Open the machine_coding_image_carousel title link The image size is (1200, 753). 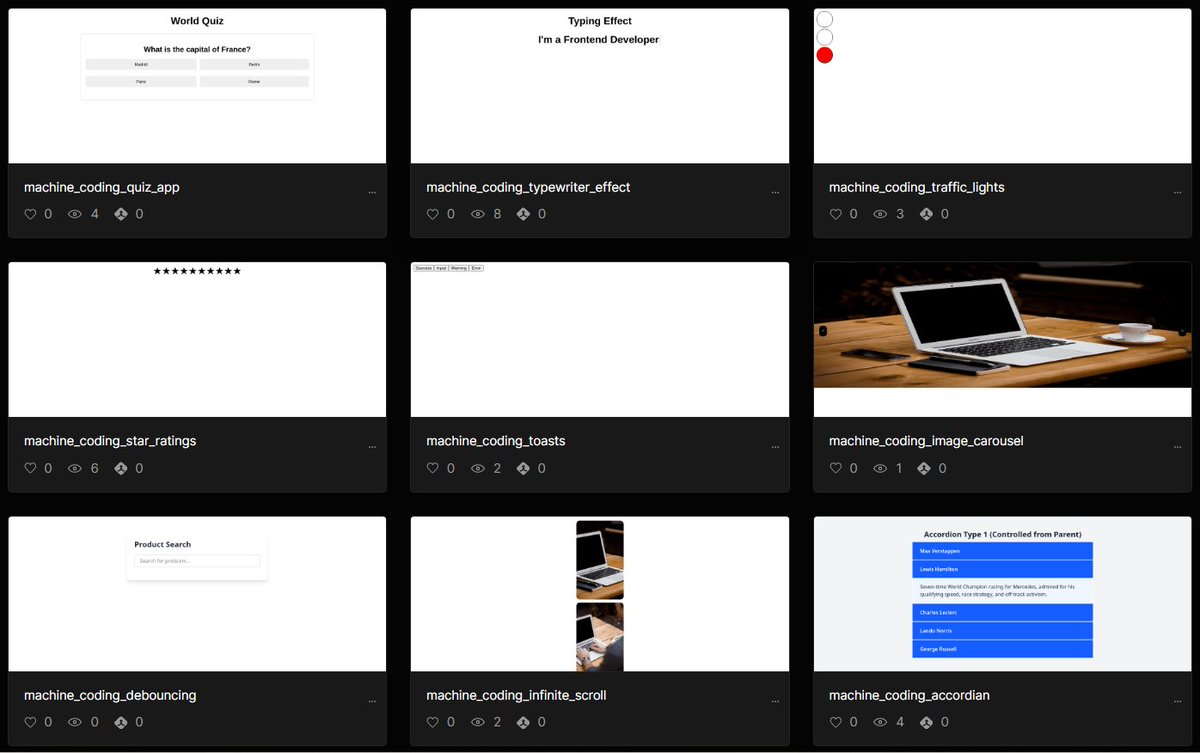(926, 441)
